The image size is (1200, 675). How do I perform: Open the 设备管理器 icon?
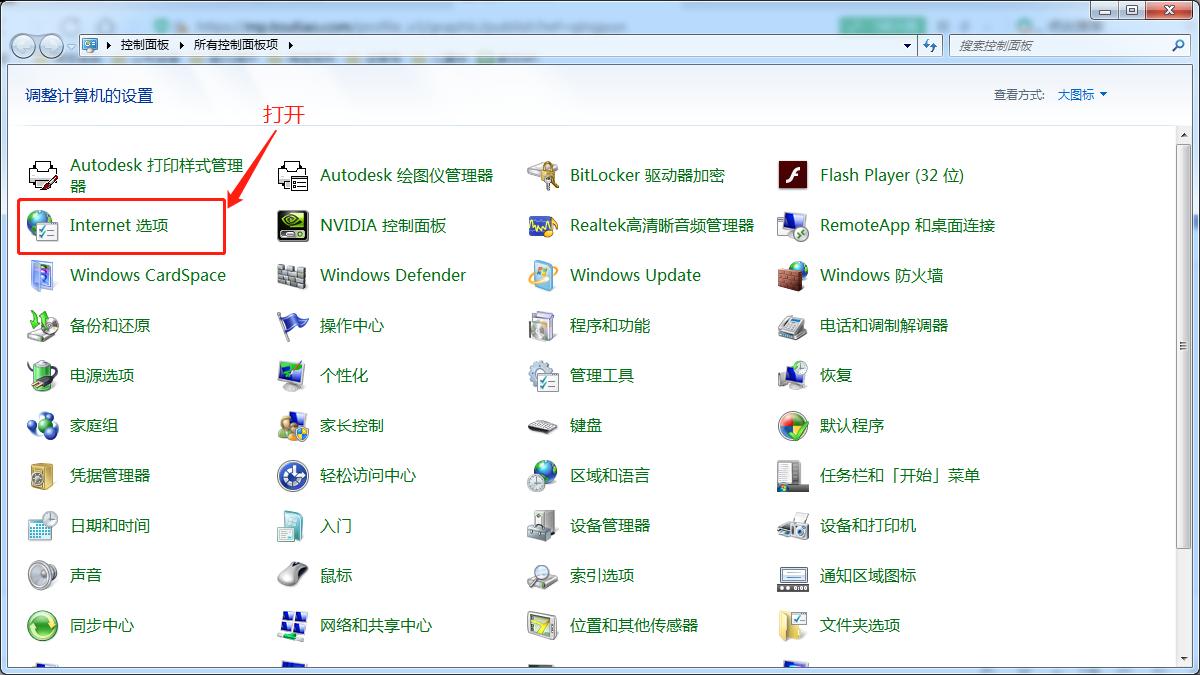(x=543, y=526)
